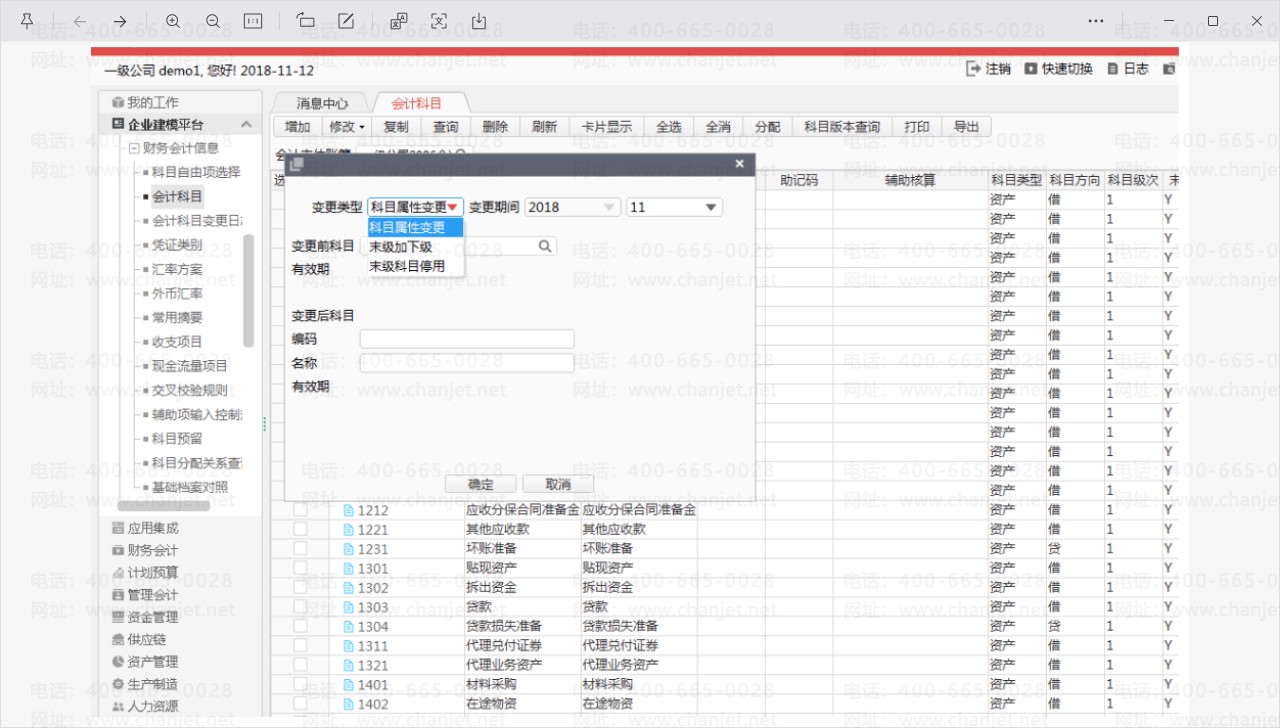The image size is (1280, 728).
Task: Tick checkbox for row 1231
Action: point(300,549)
